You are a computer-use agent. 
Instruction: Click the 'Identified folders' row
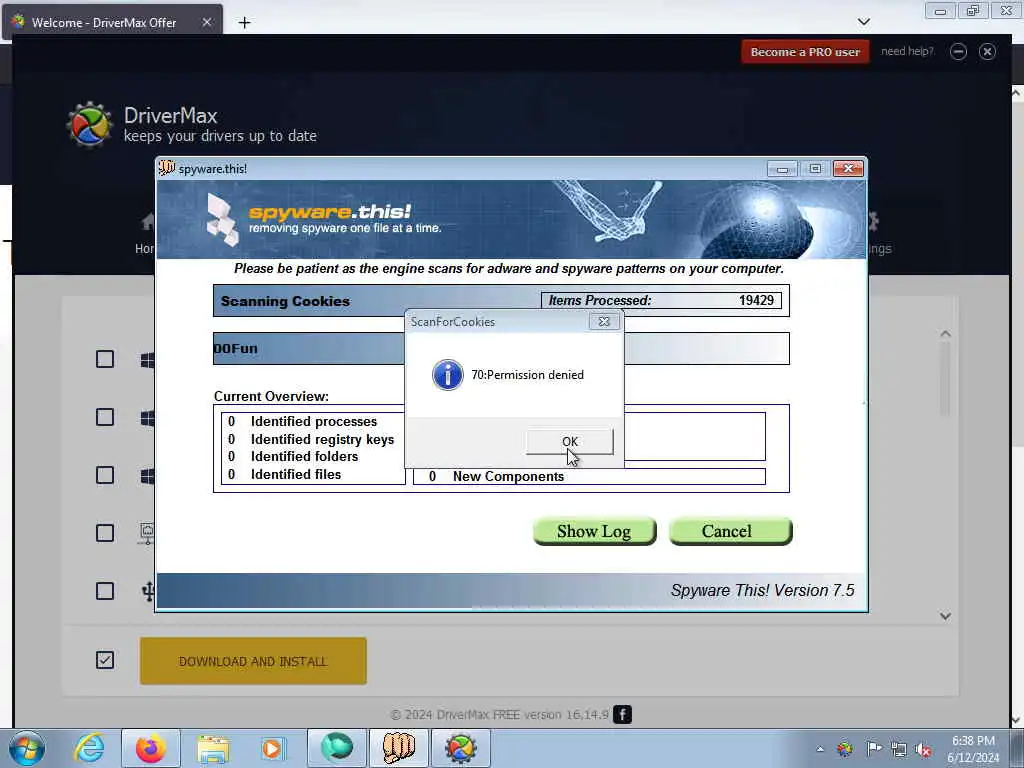pos(293,456)
